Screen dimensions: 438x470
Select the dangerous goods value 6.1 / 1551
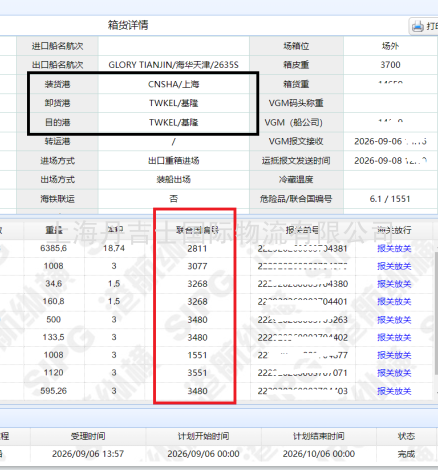[390, 199]
